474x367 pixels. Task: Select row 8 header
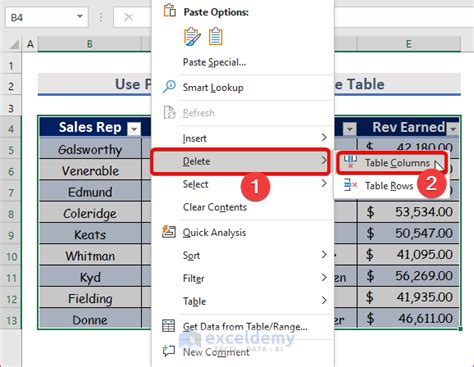tap(11, 214)
